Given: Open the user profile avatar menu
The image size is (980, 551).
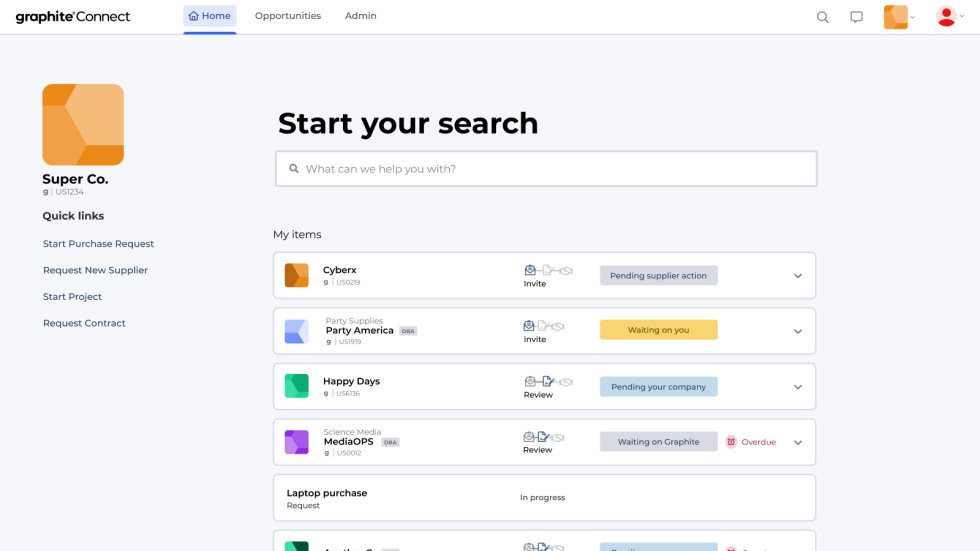Looking at the screenshot, I should [949, 17].
